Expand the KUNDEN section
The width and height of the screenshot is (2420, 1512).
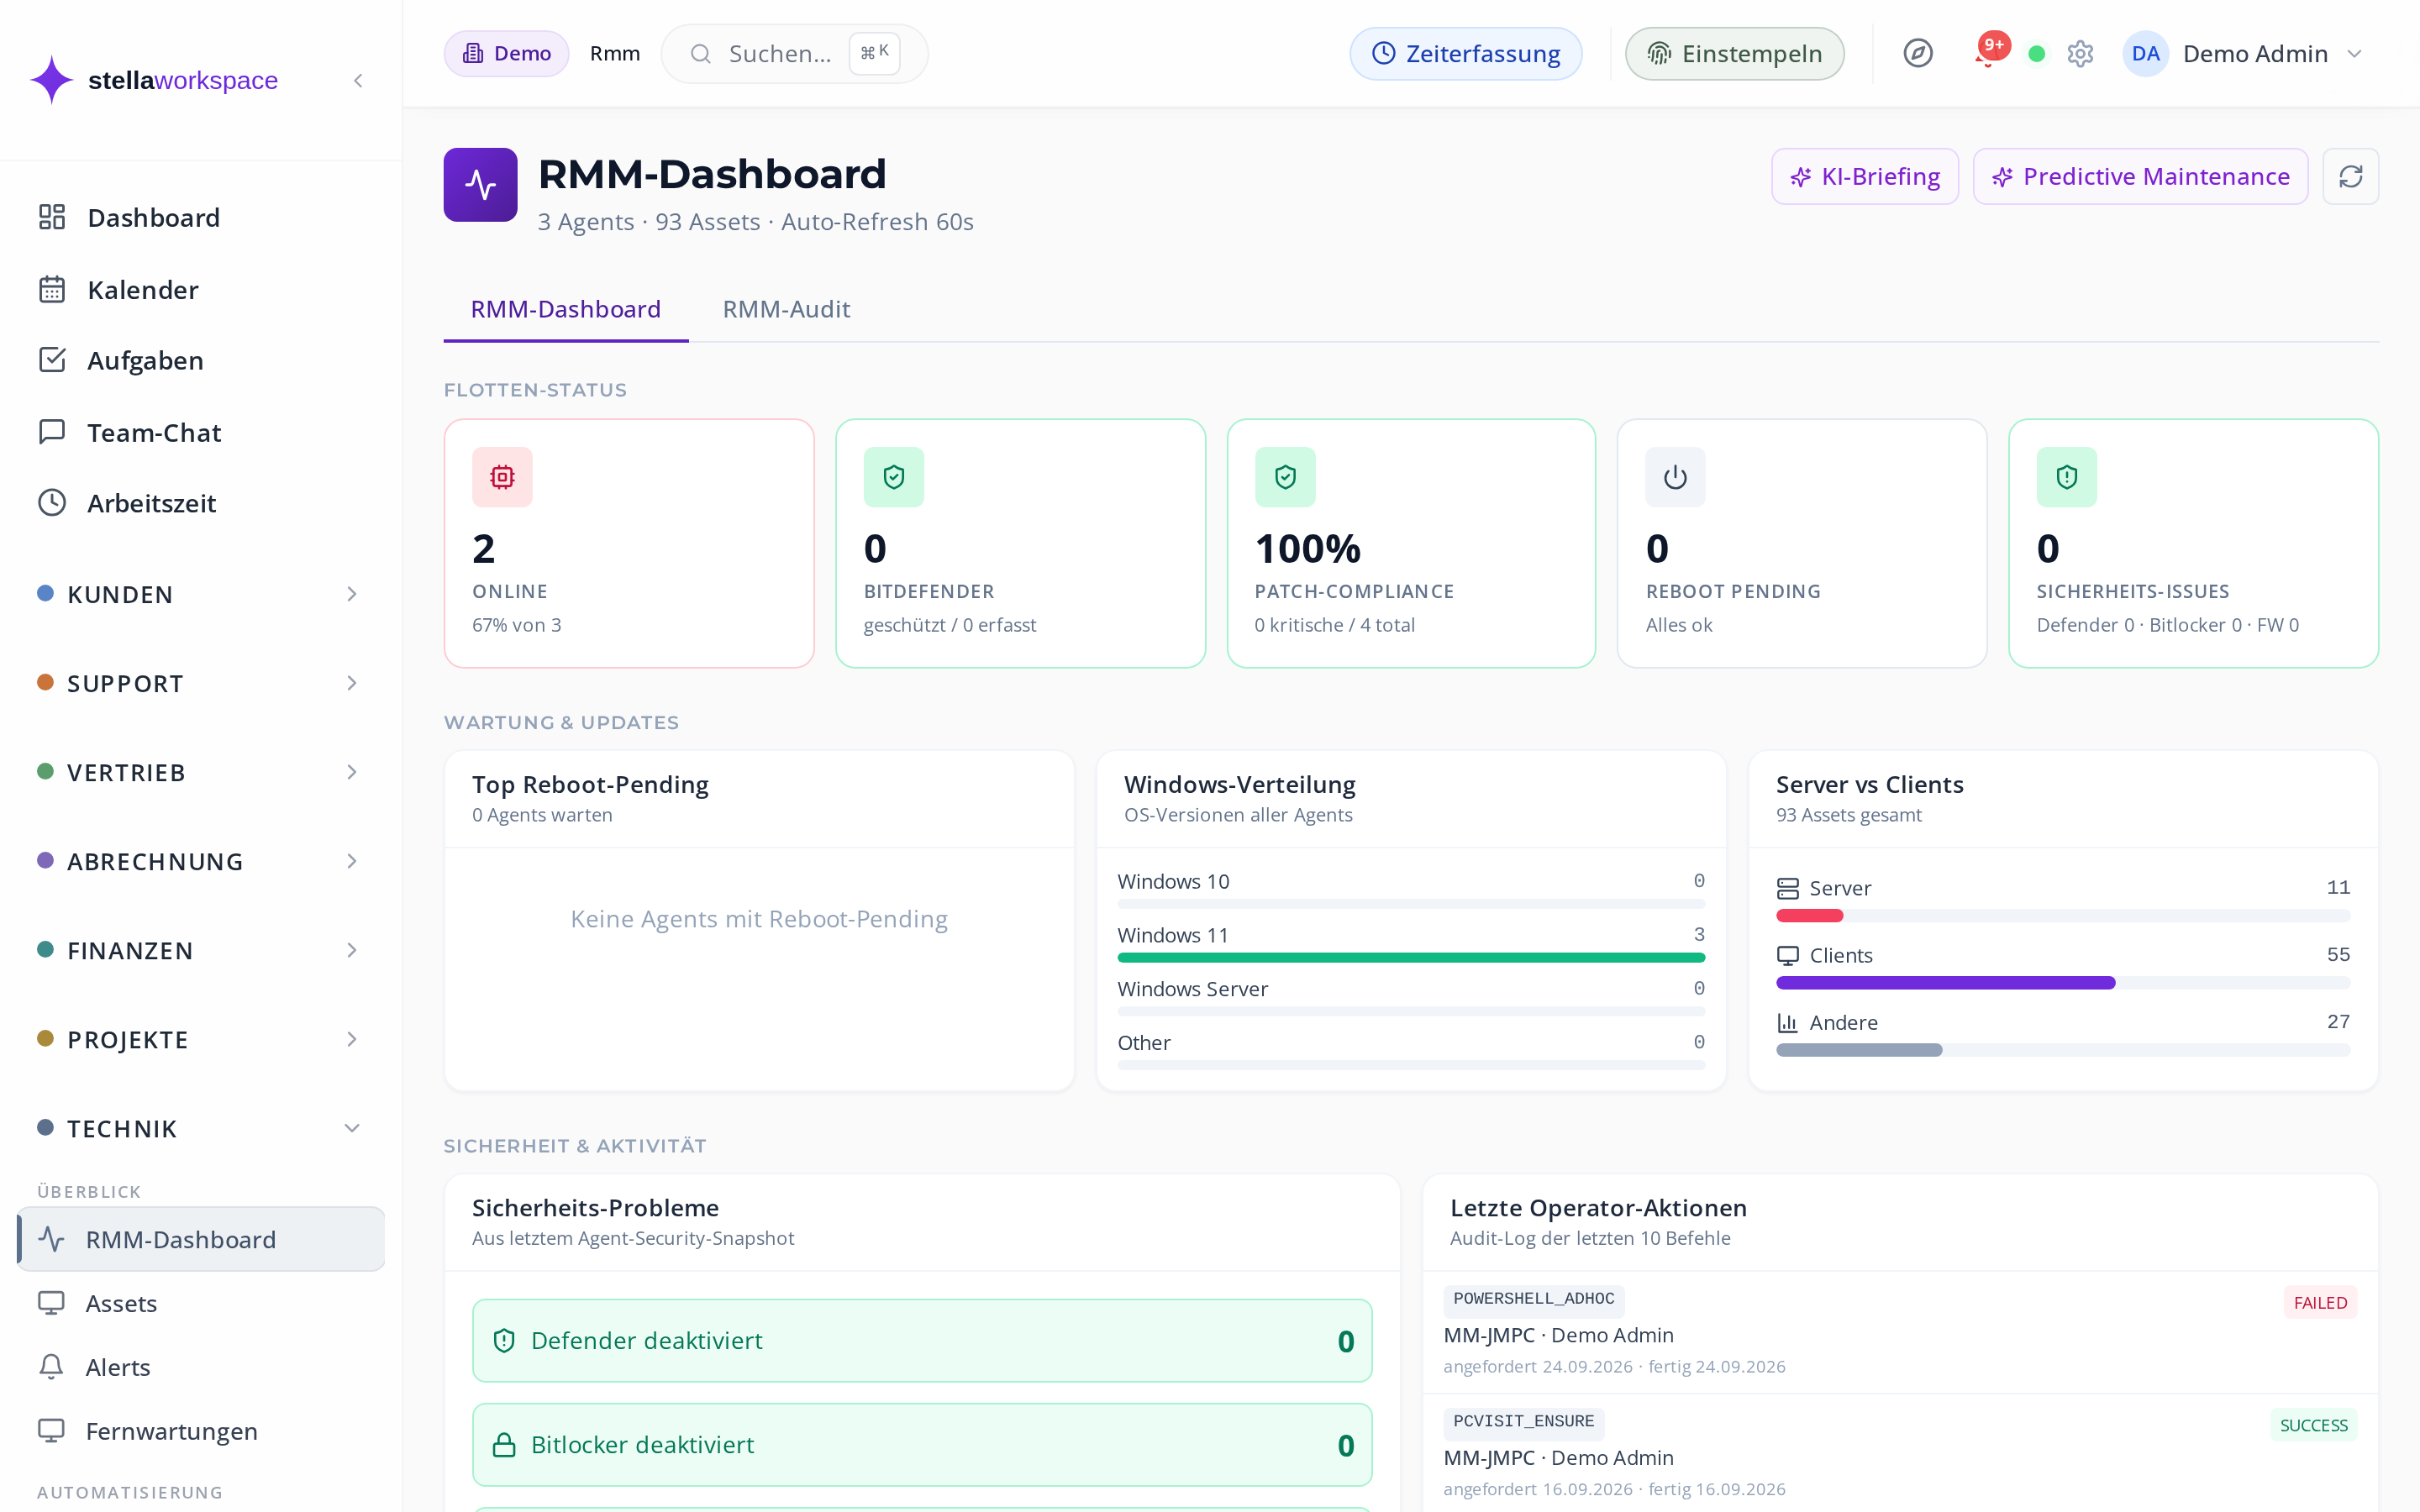pyautogui.click(x=200, y=594)
